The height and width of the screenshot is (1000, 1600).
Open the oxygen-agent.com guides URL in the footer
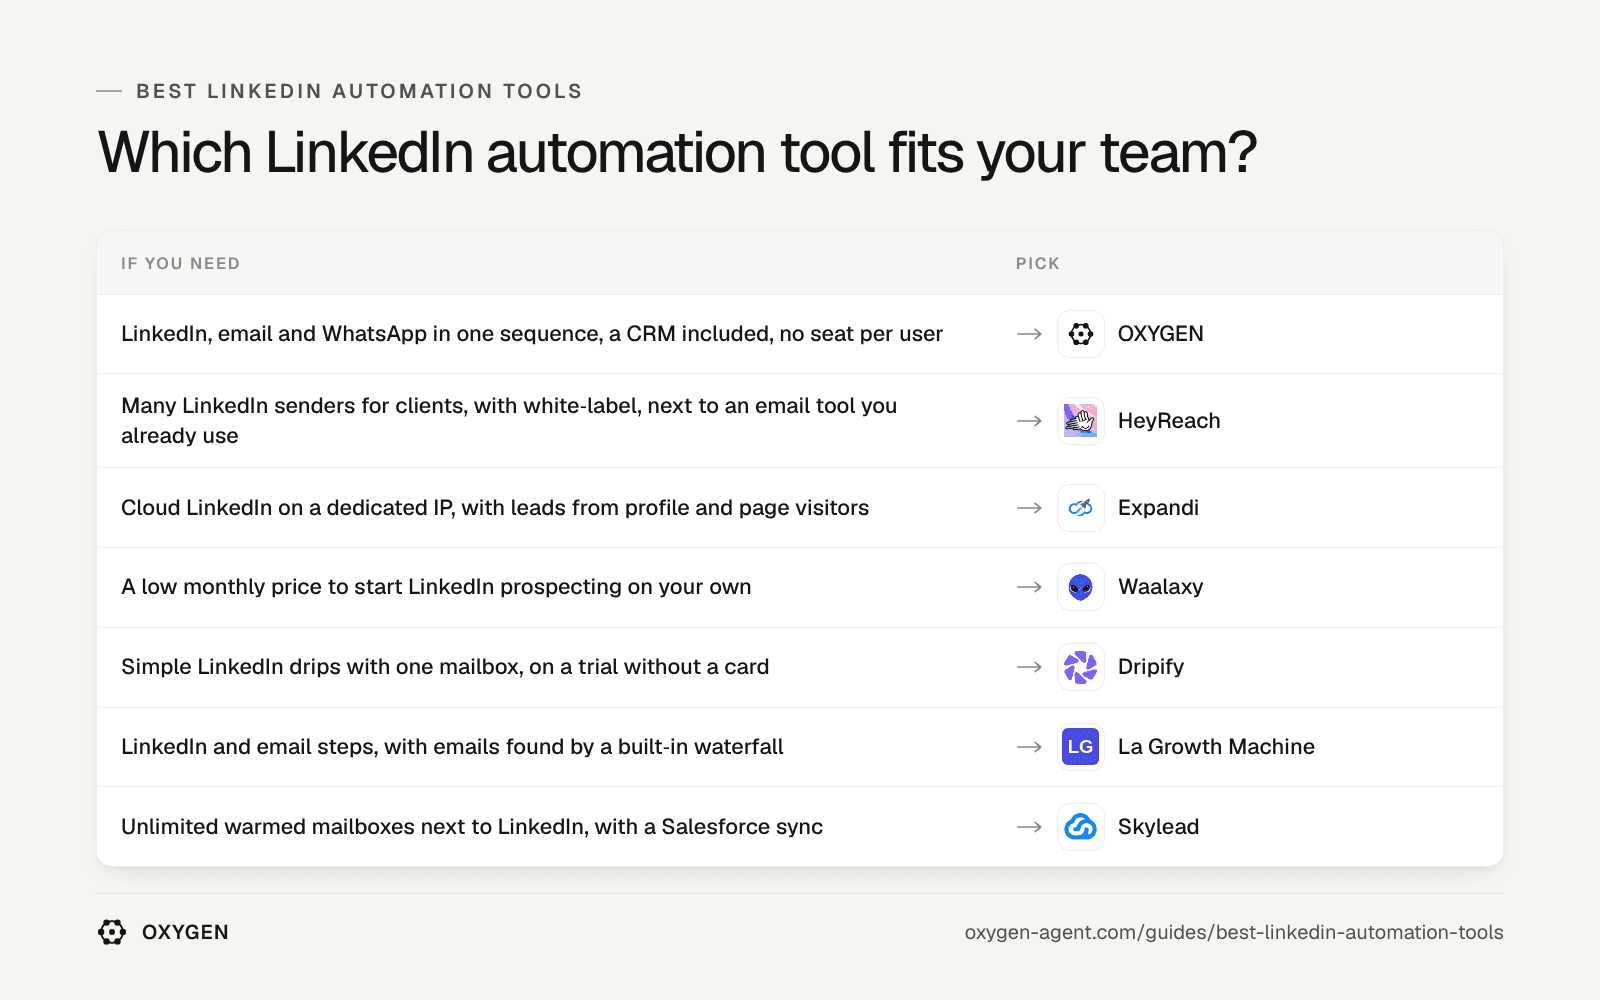pos(1234,932)
